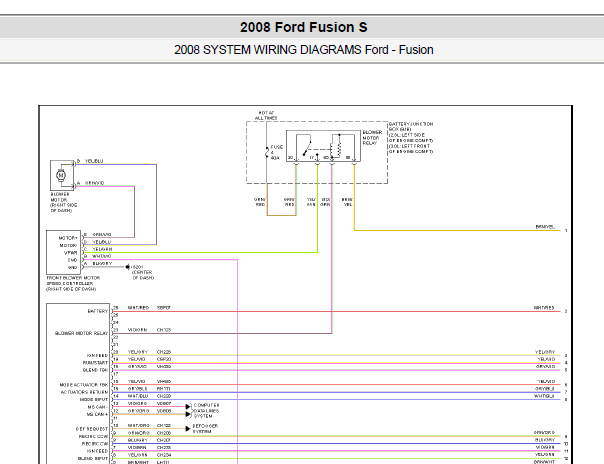Click "BLU/GRY" label at right connector 10
The width and height of the screenshot is (604, 464).
pos(545,440)
